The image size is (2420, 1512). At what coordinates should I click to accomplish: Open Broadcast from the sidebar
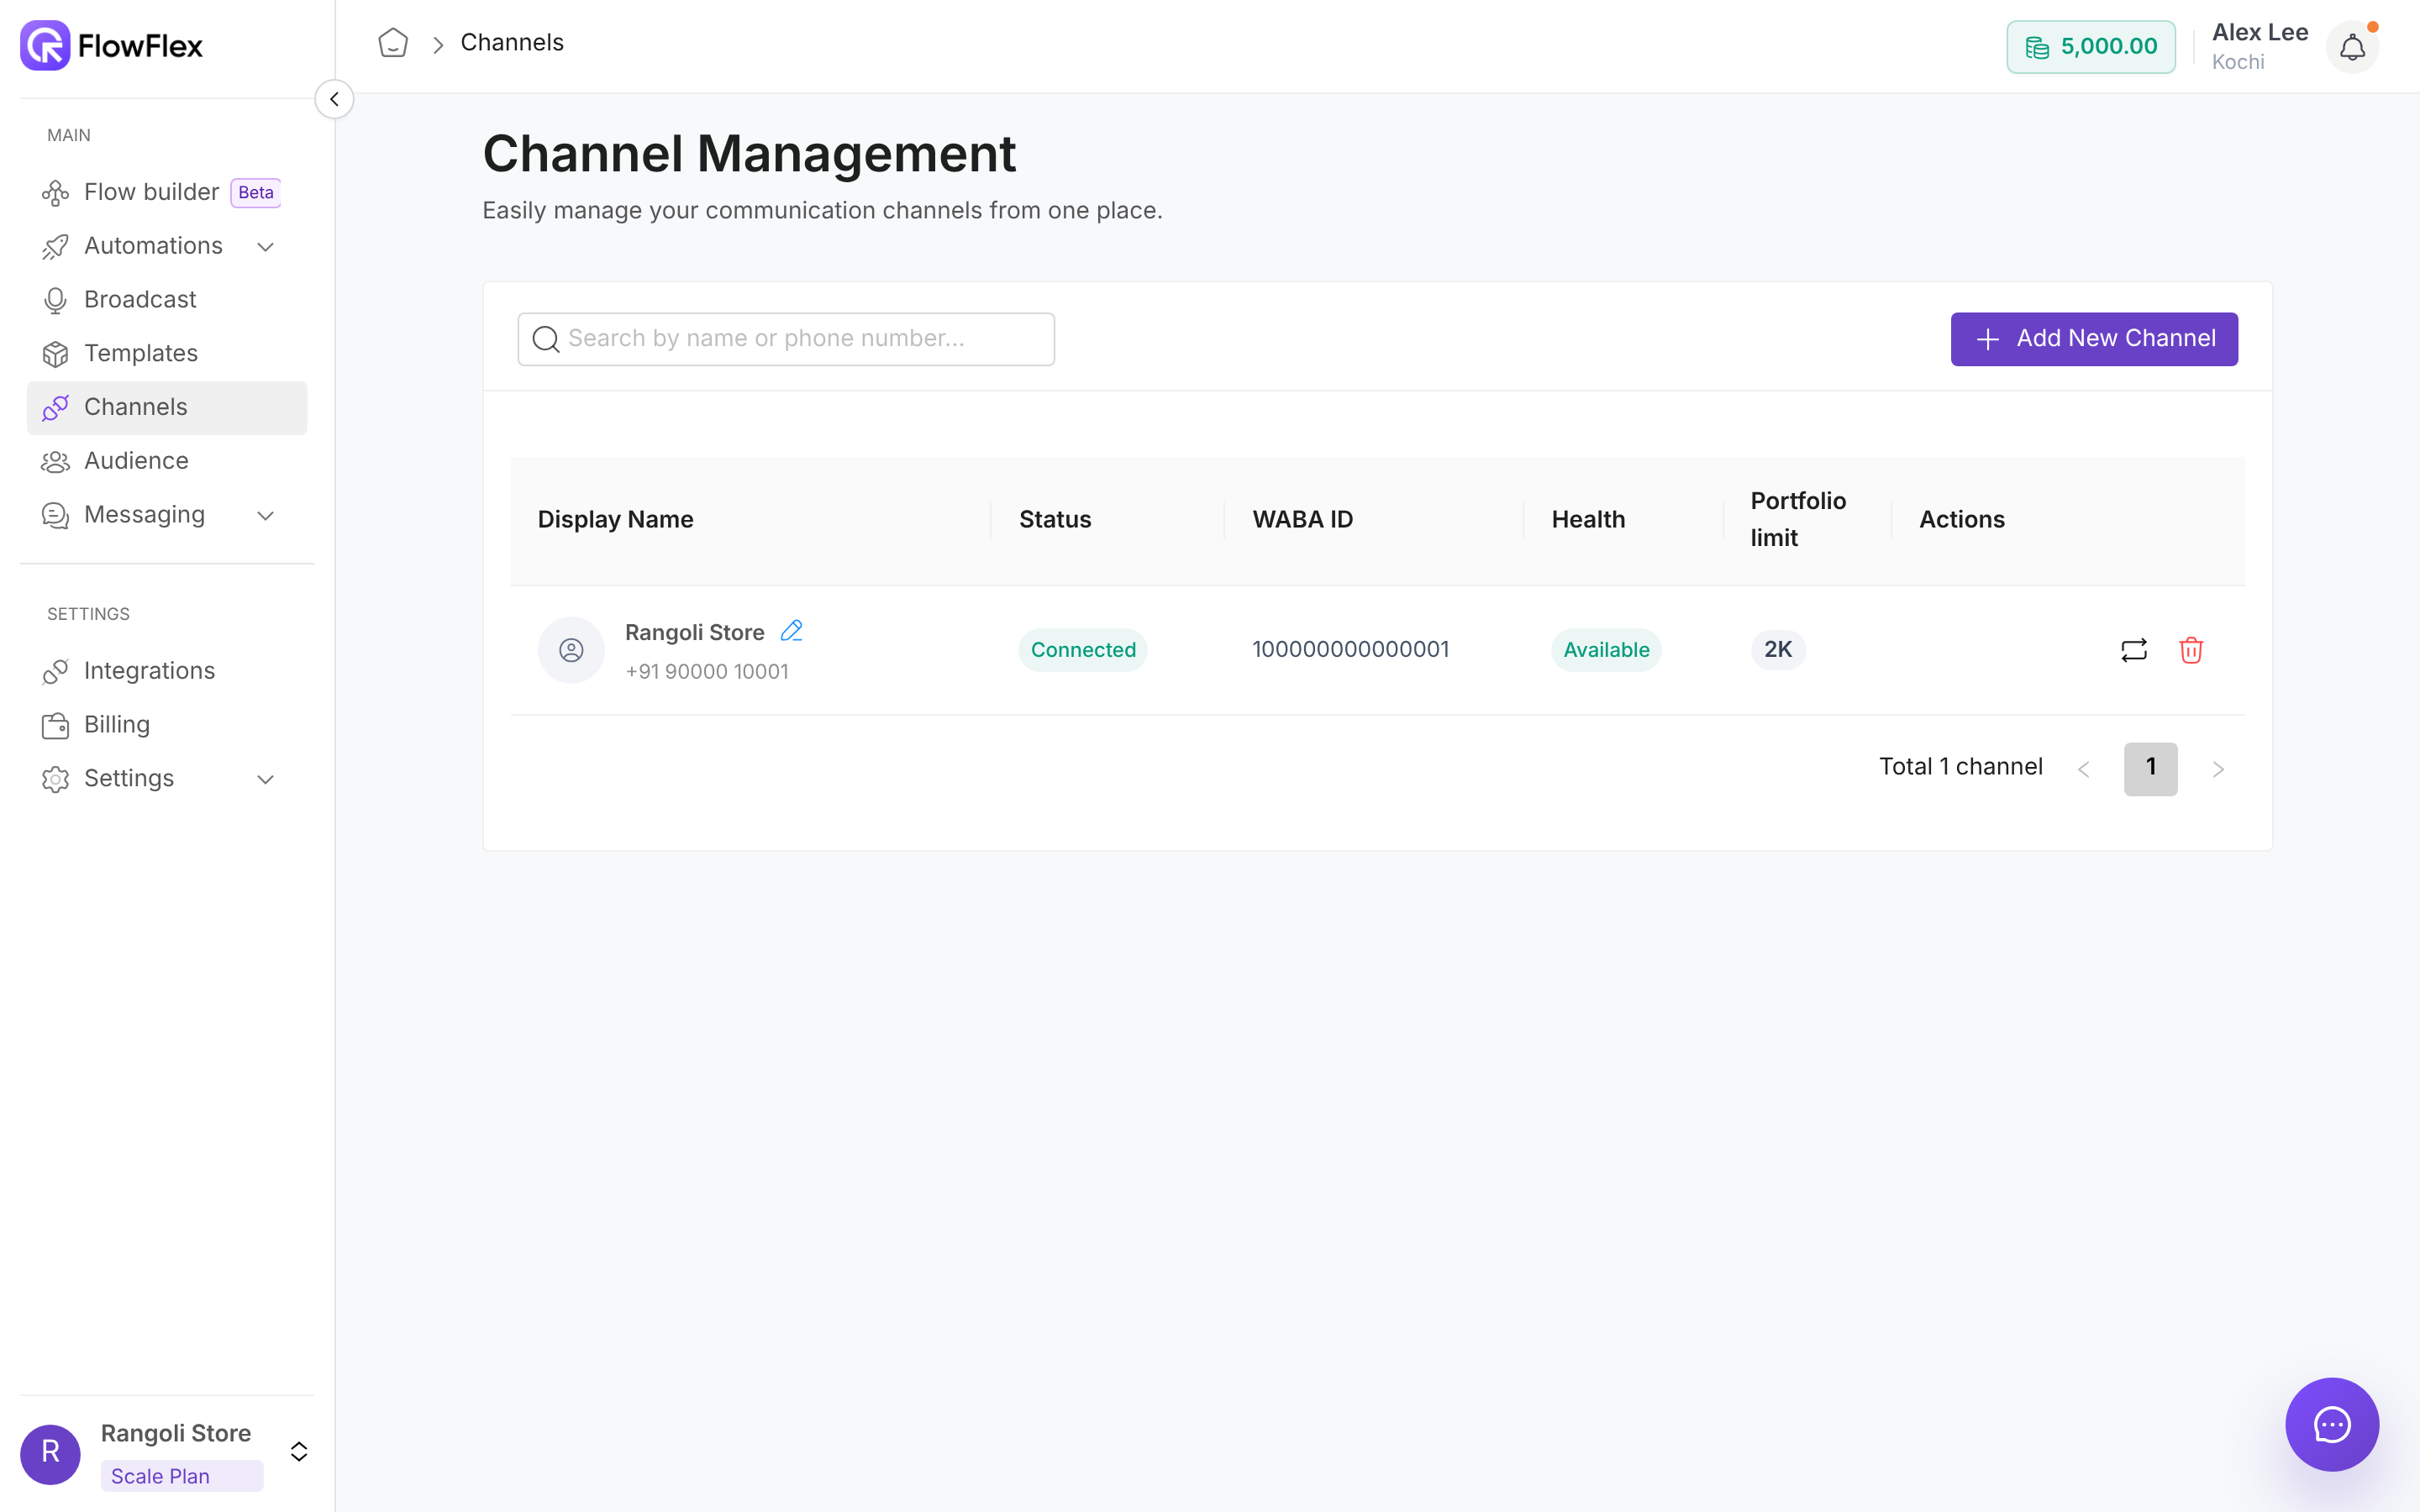(167, 300)
